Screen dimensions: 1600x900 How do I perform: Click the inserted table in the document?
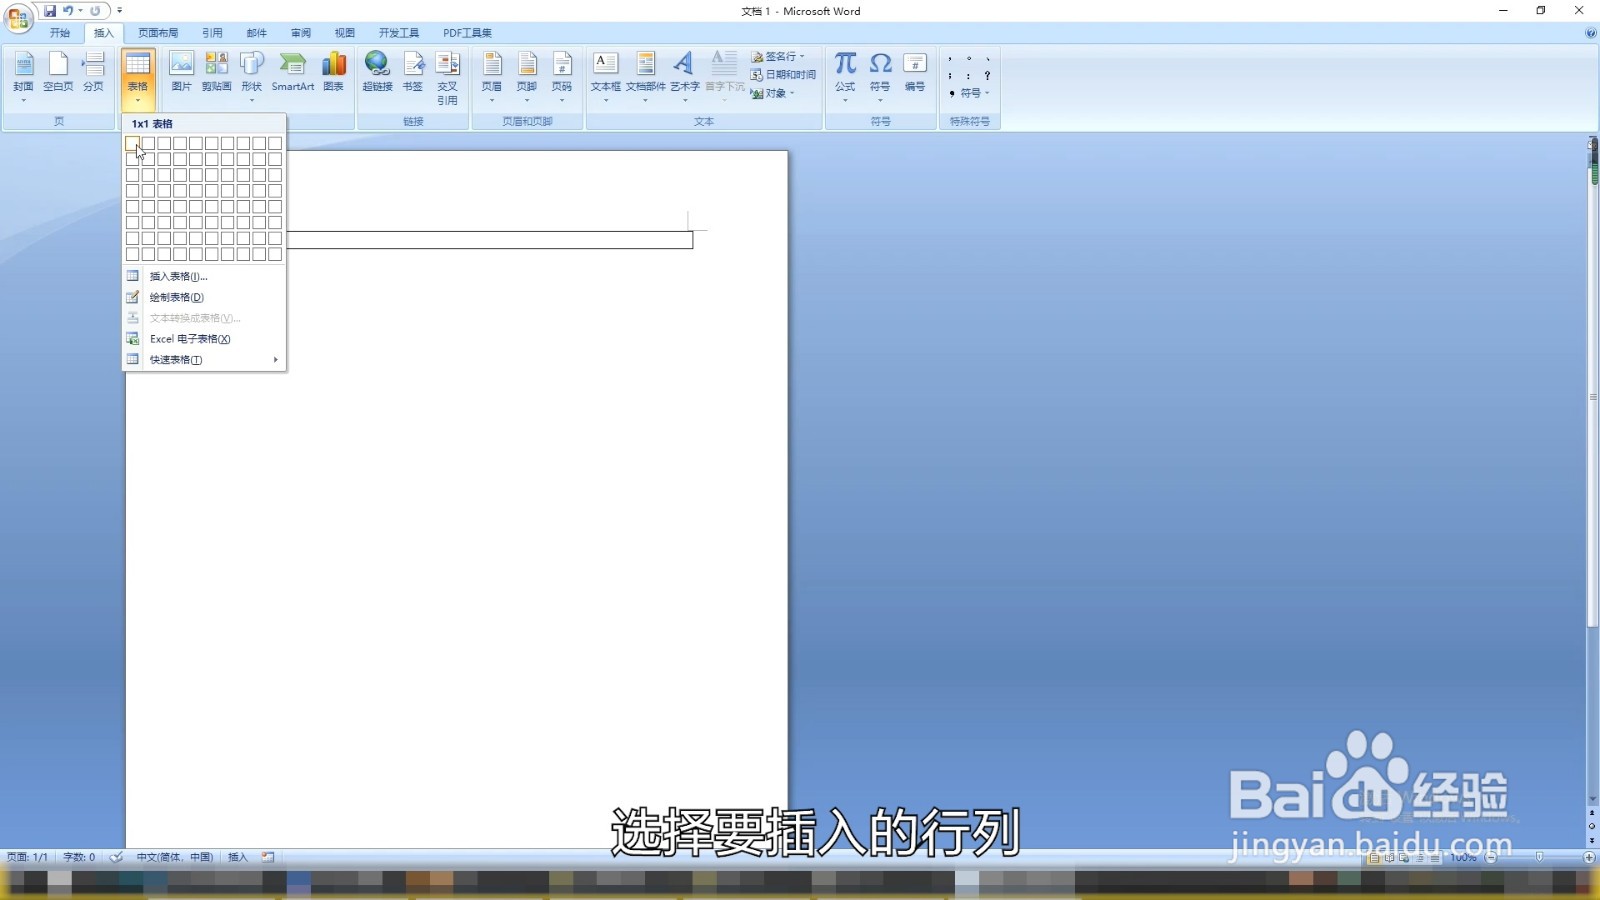(490, 240)
